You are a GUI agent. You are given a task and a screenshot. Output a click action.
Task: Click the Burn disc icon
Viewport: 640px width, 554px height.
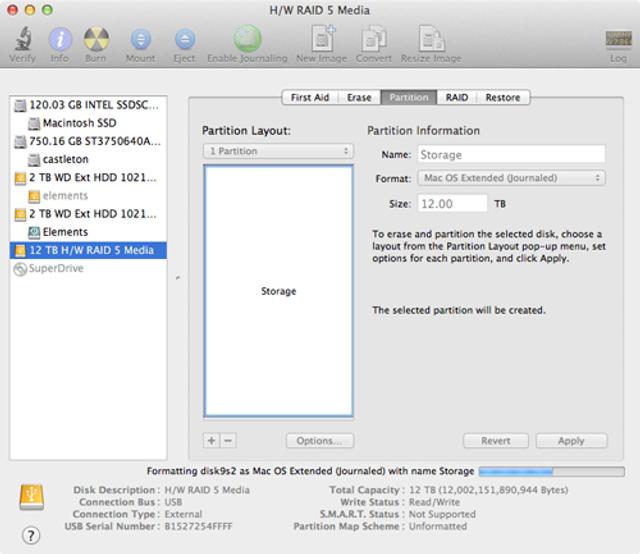click(x=97, y=41)
